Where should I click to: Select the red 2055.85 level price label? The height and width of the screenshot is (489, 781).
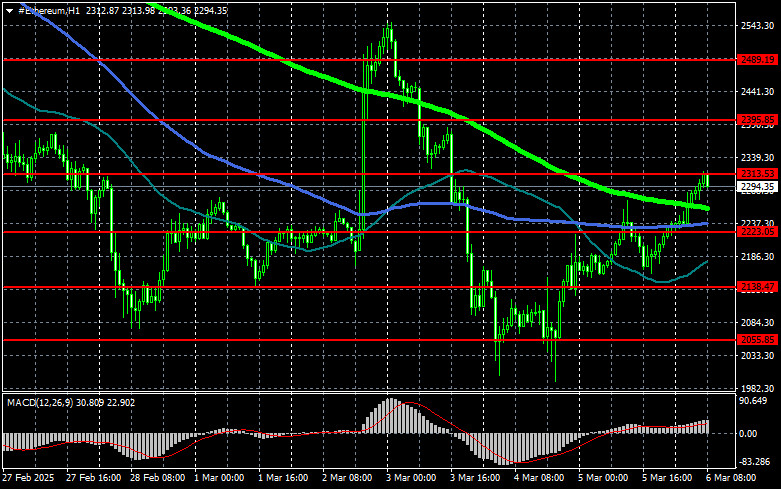point(757,340)
